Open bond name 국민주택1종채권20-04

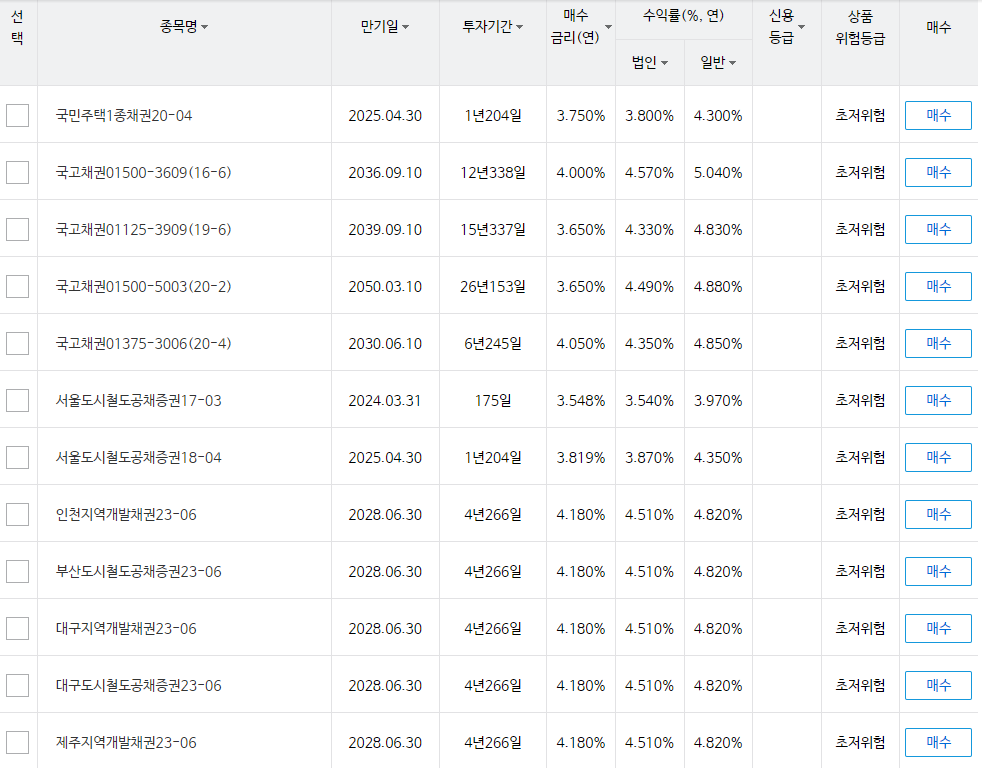124,116
